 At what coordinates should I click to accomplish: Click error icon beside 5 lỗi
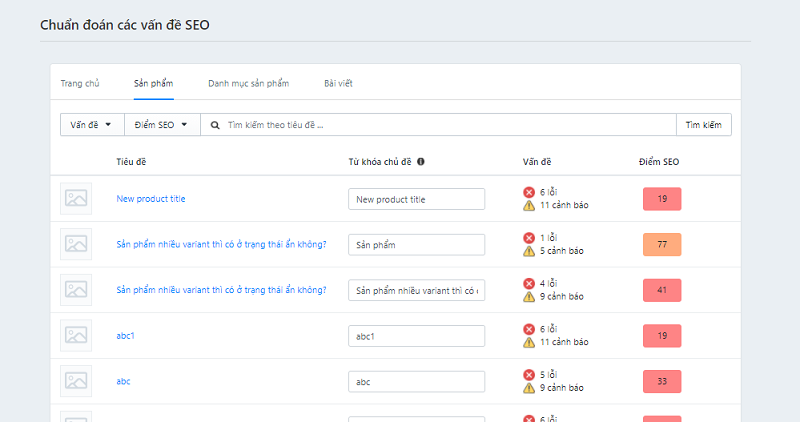(x=529, y=375)
